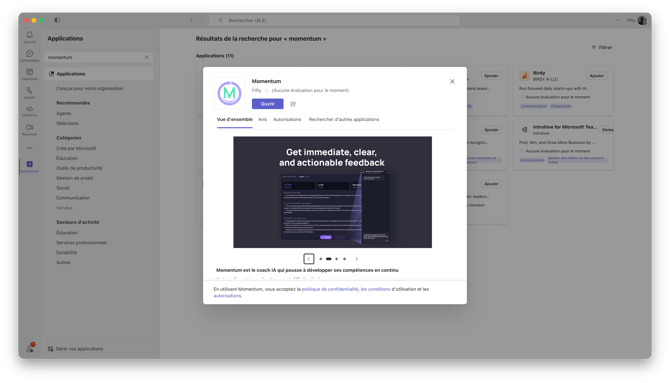
Task: Open the Réunions camera icon
Action: [x=29, y=127]
